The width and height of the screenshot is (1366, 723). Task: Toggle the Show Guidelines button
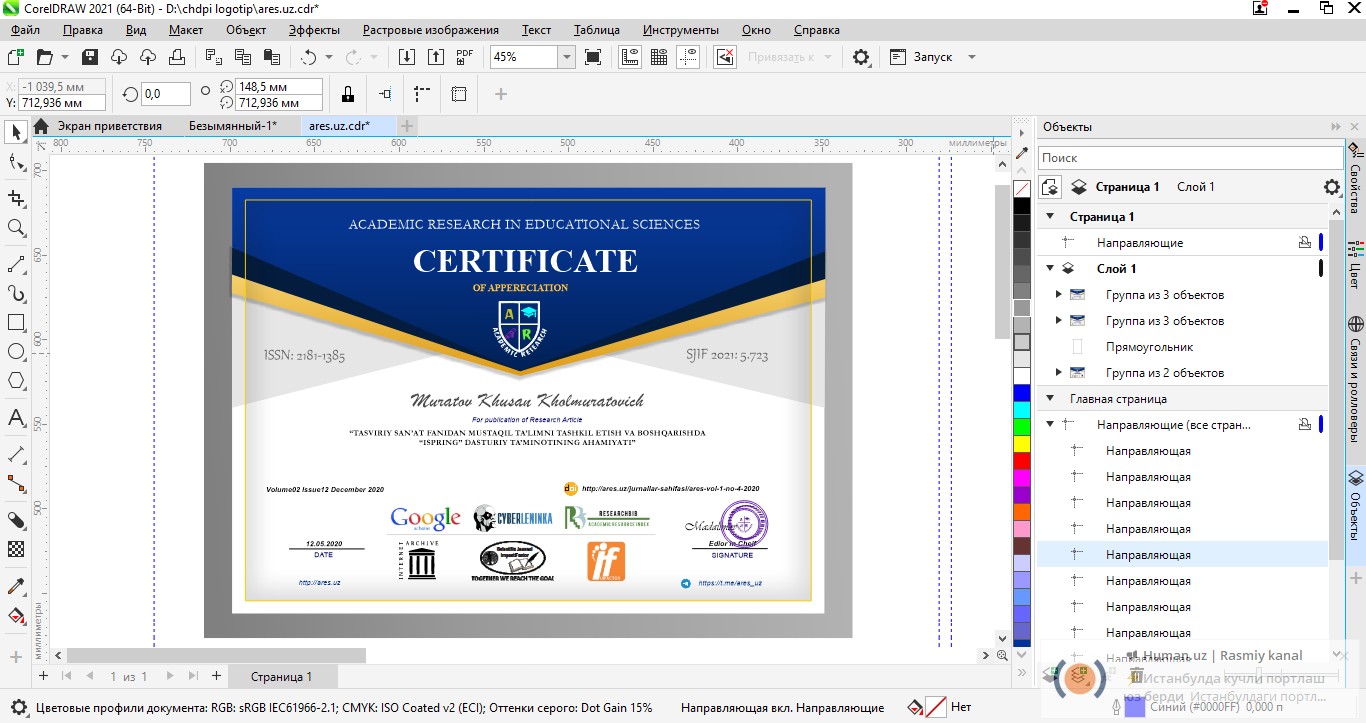click(x=688, y=57)
